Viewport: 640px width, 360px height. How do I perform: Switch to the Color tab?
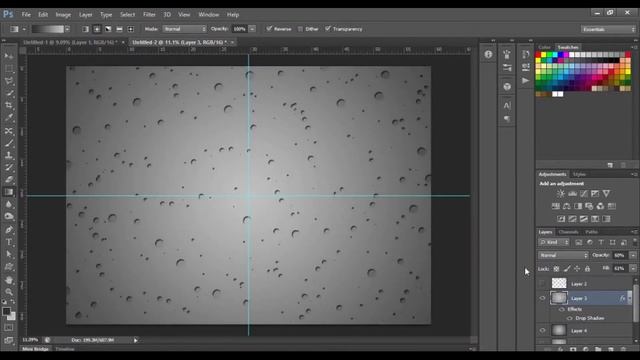544,47
